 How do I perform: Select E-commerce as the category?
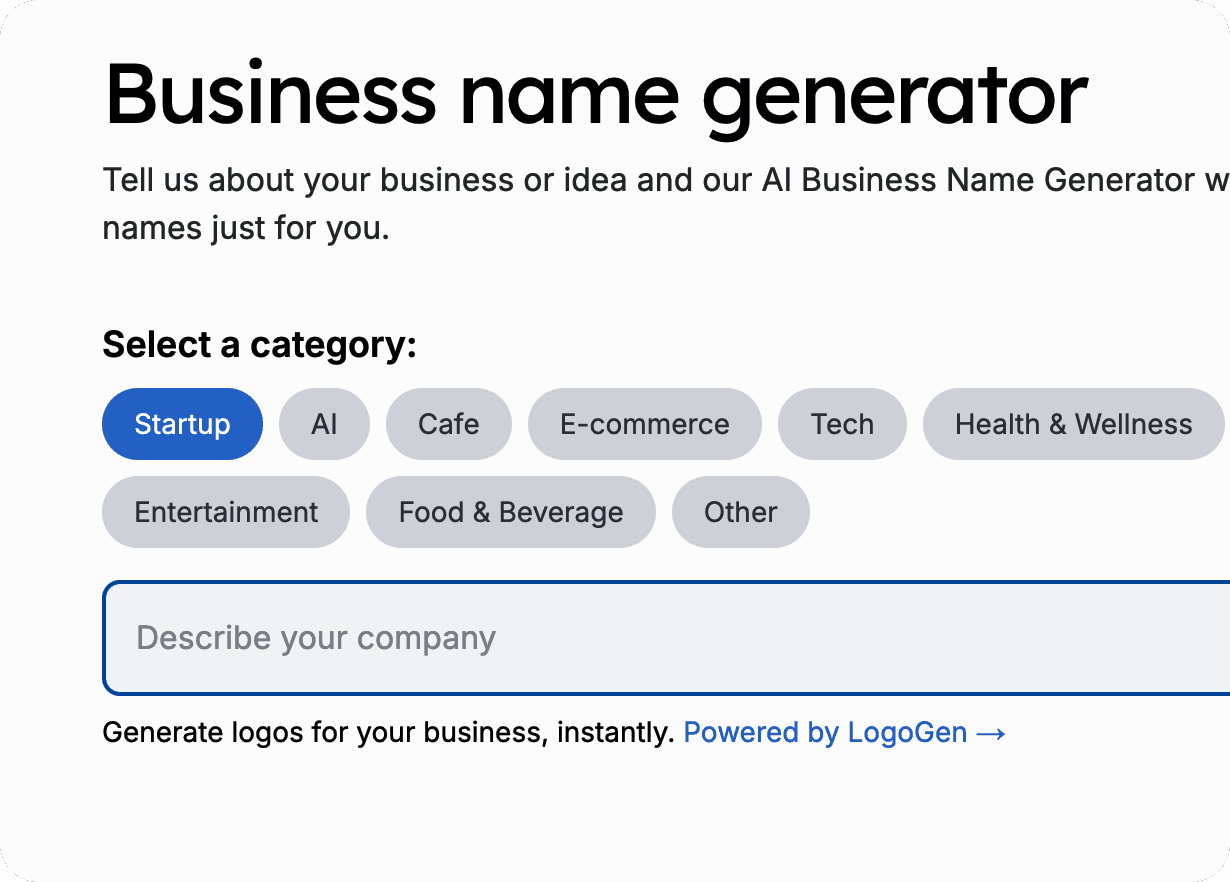click(x=644, y=424)
